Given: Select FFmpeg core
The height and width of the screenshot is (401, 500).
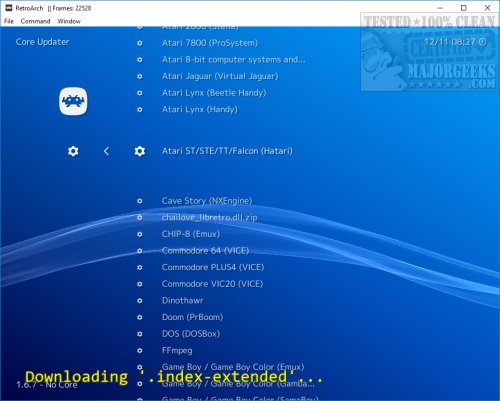Looking at the screenshot, I should click(177, 351).
